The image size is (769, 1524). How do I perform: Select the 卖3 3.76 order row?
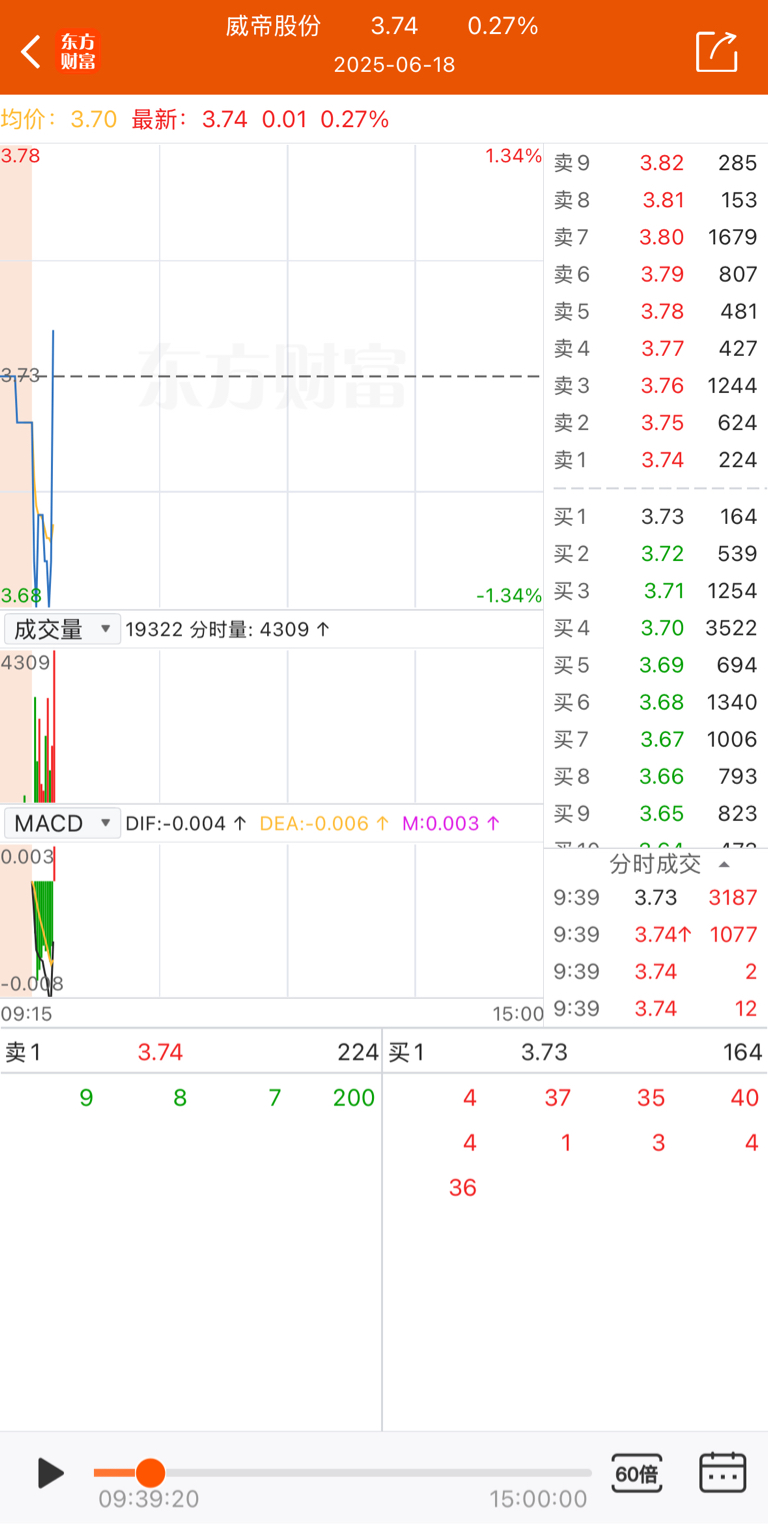(x=656, y=385)
